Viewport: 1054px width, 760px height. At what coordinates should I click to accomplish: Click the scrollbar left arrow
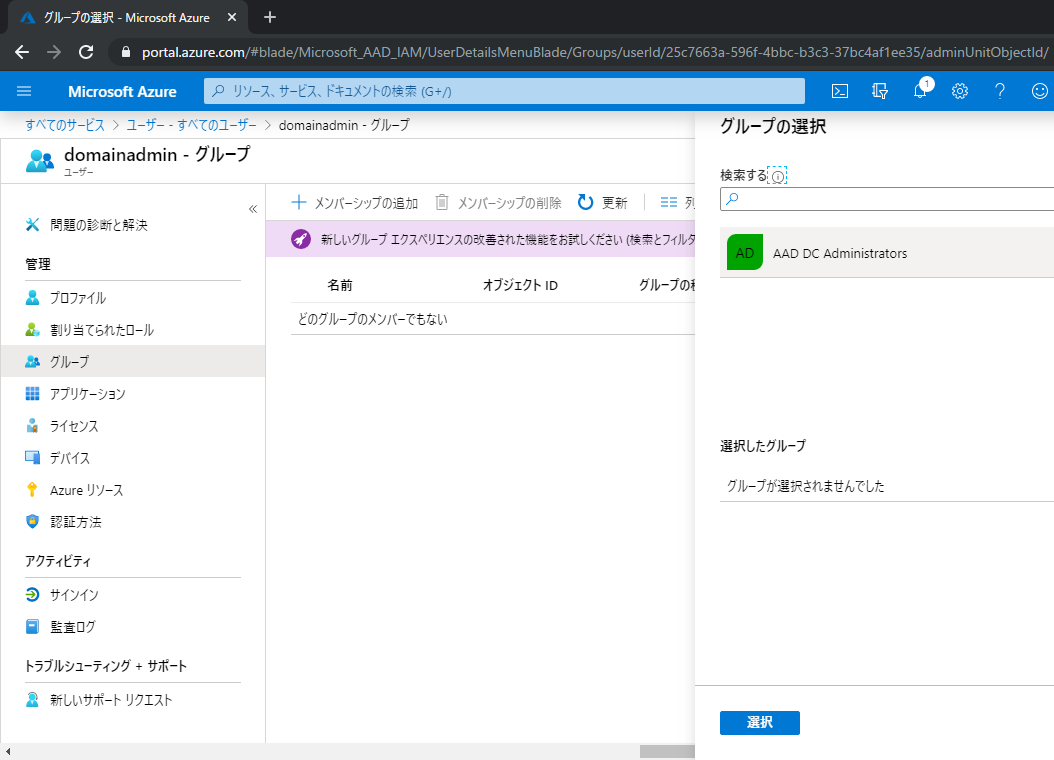coord(8,752)
